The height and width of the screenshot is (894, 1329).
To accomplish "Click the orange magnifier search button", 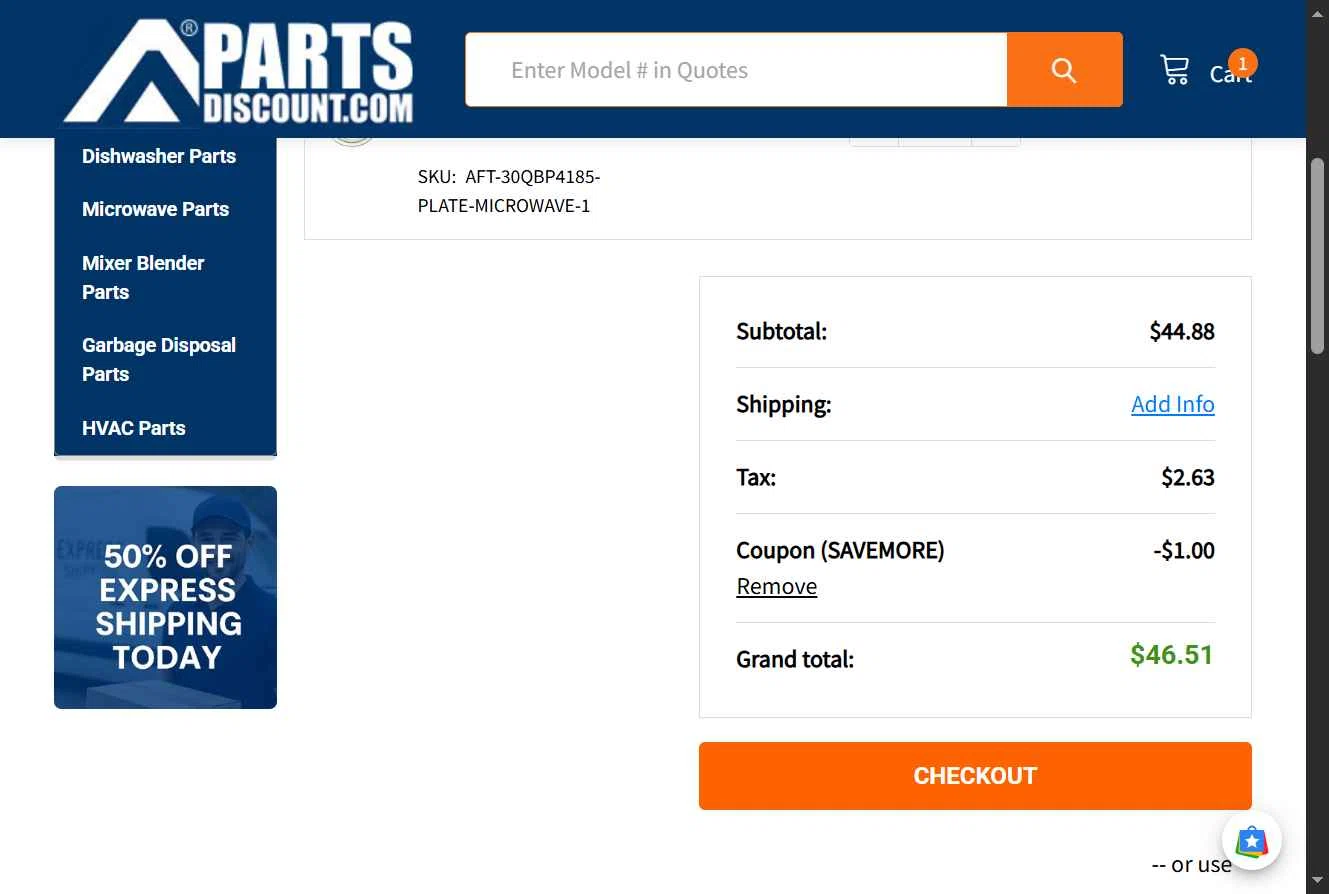I will 1064,70.
